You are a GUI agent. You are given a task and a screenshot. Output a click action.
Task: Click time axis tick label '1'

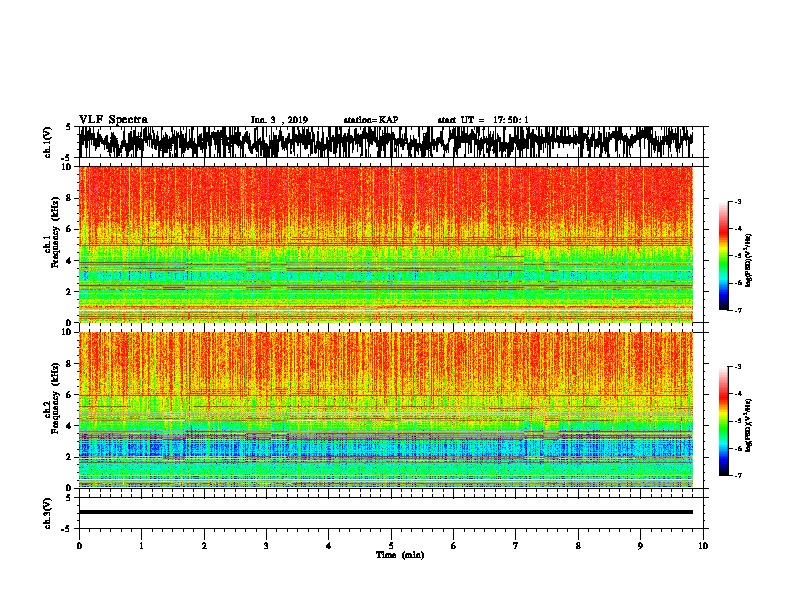pyautogui.click(x=141, y=546)
